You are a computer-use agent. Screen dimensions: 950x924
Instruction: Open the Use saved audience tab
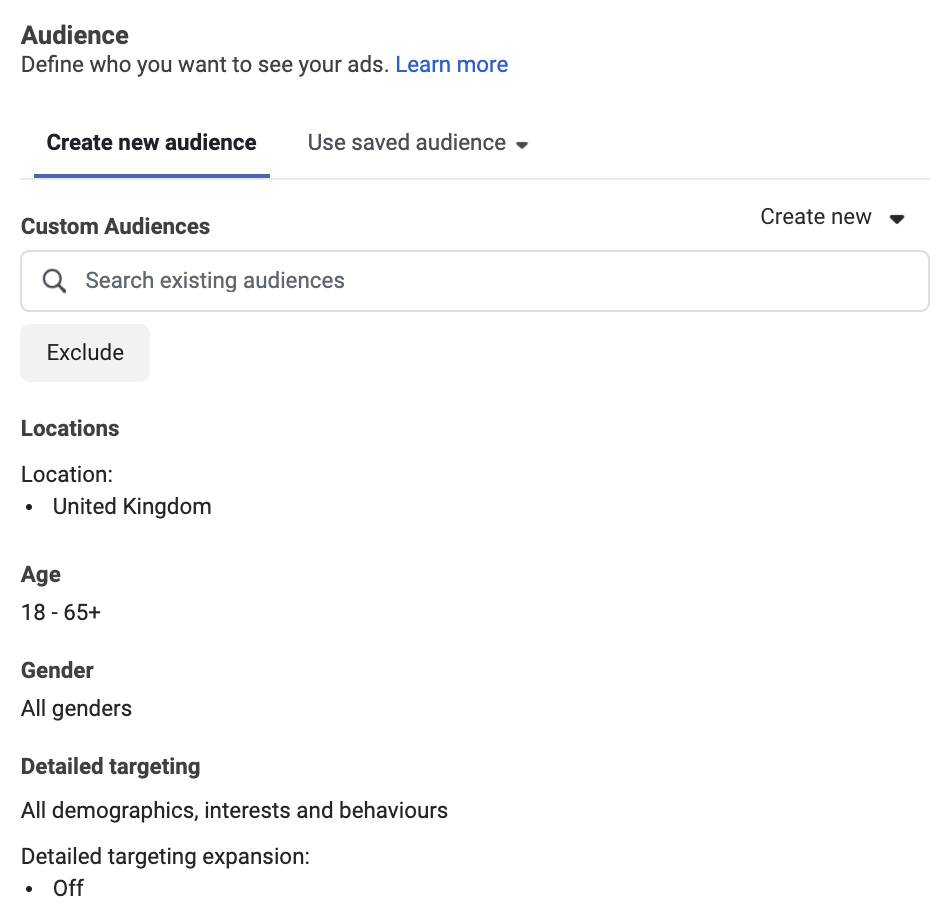407,143
